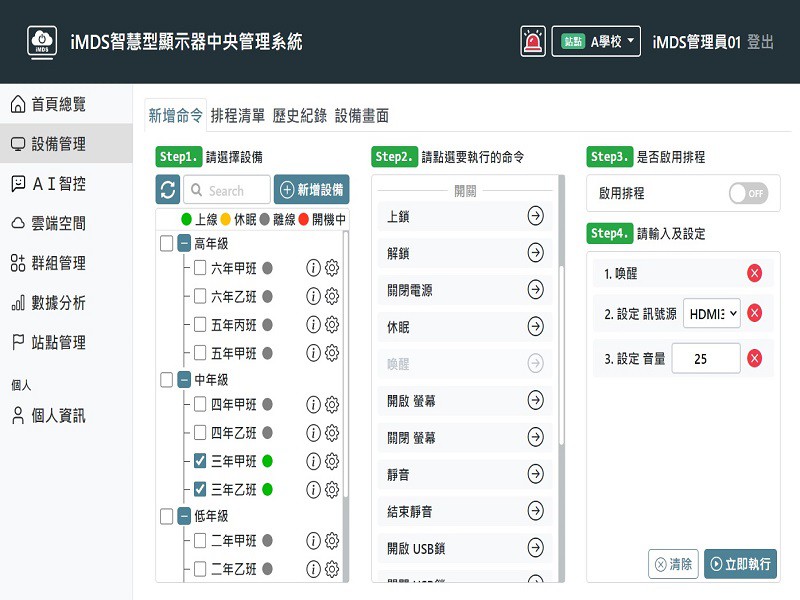
Task: Click the 新增設備 button
Action: click(x=311, y=190)
